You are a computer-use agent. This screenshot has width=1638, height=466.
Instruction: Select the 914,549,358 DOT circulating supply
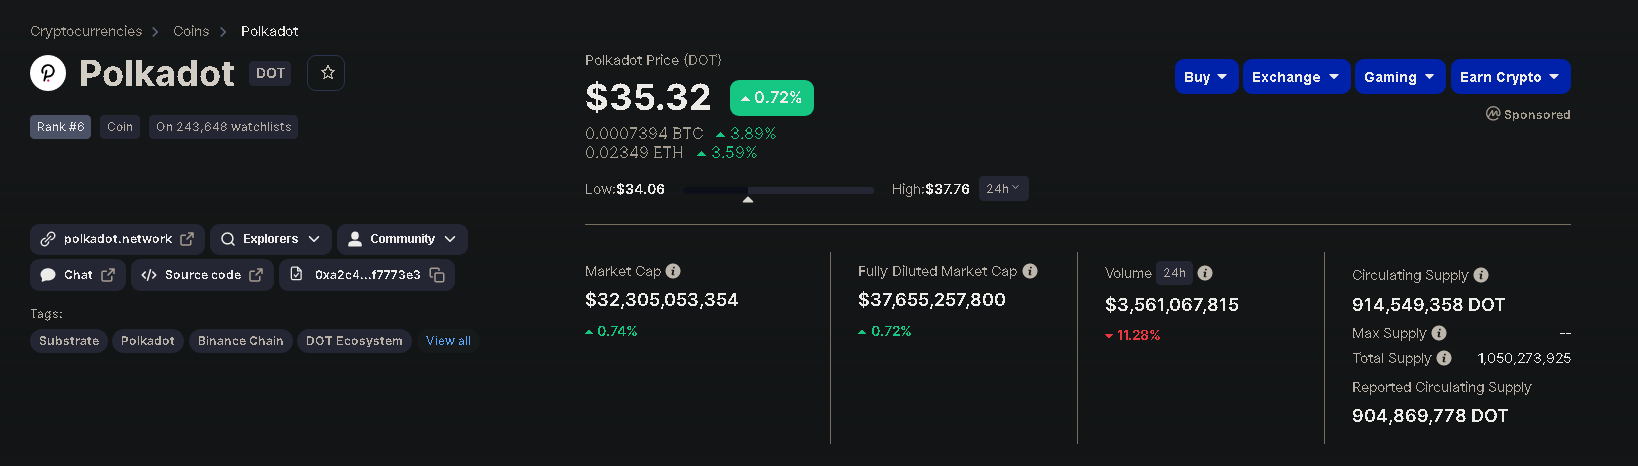point(1428,305)
